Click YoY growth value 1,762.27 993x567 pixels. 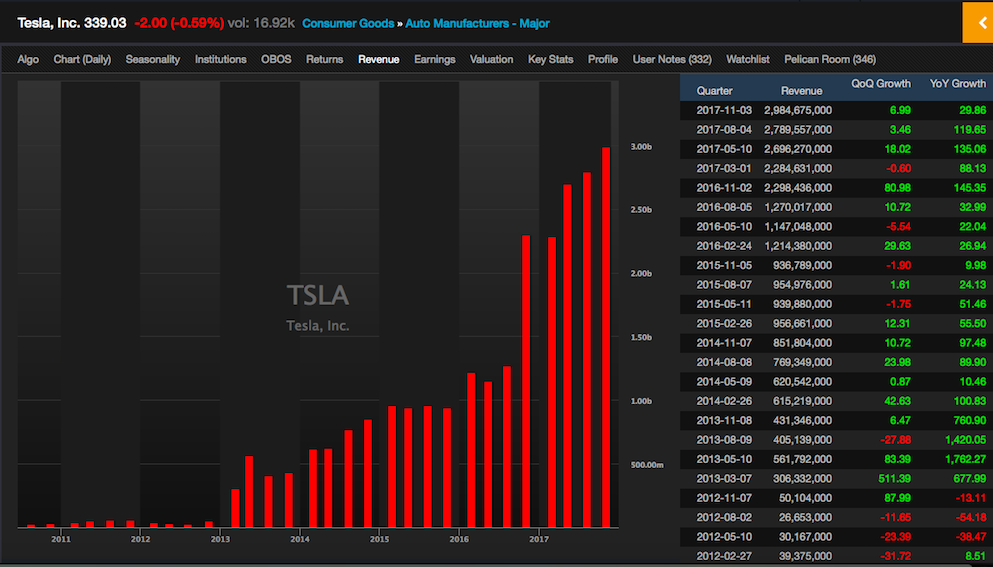965,459
